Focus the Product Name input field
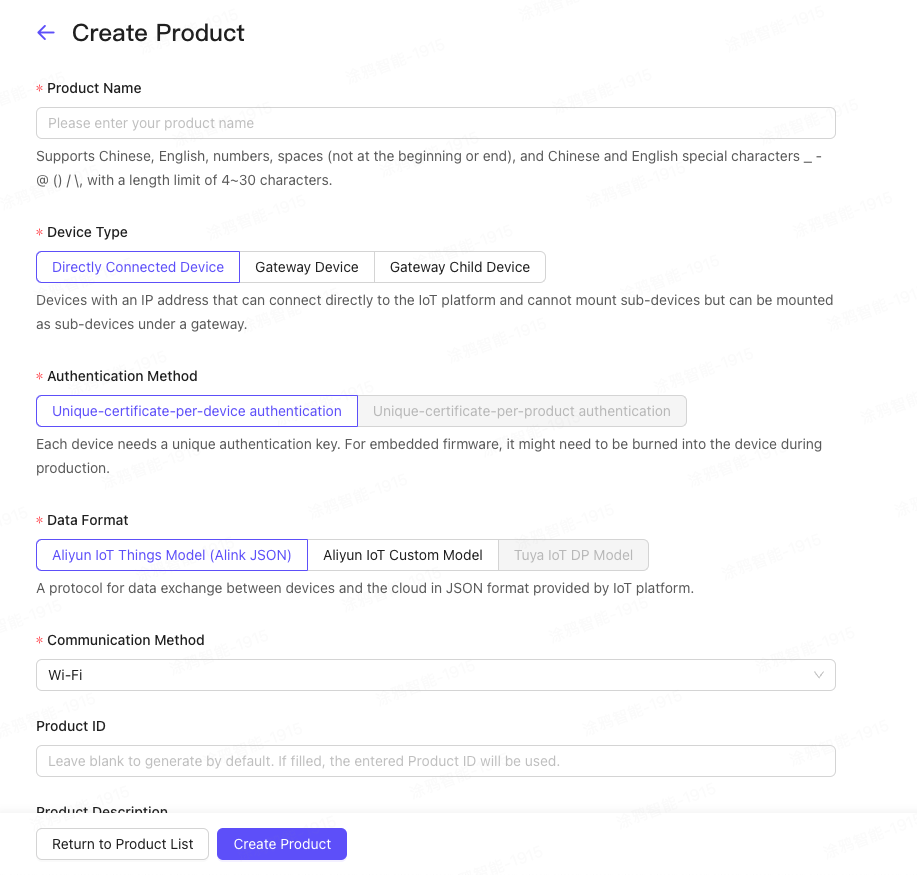 tap(435, 123)
